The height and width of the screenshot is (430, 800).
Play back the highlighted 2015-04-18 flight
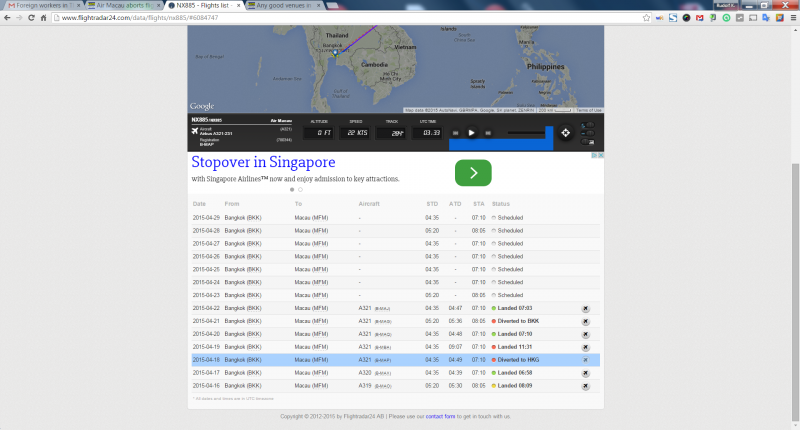(x=585, y=360)
